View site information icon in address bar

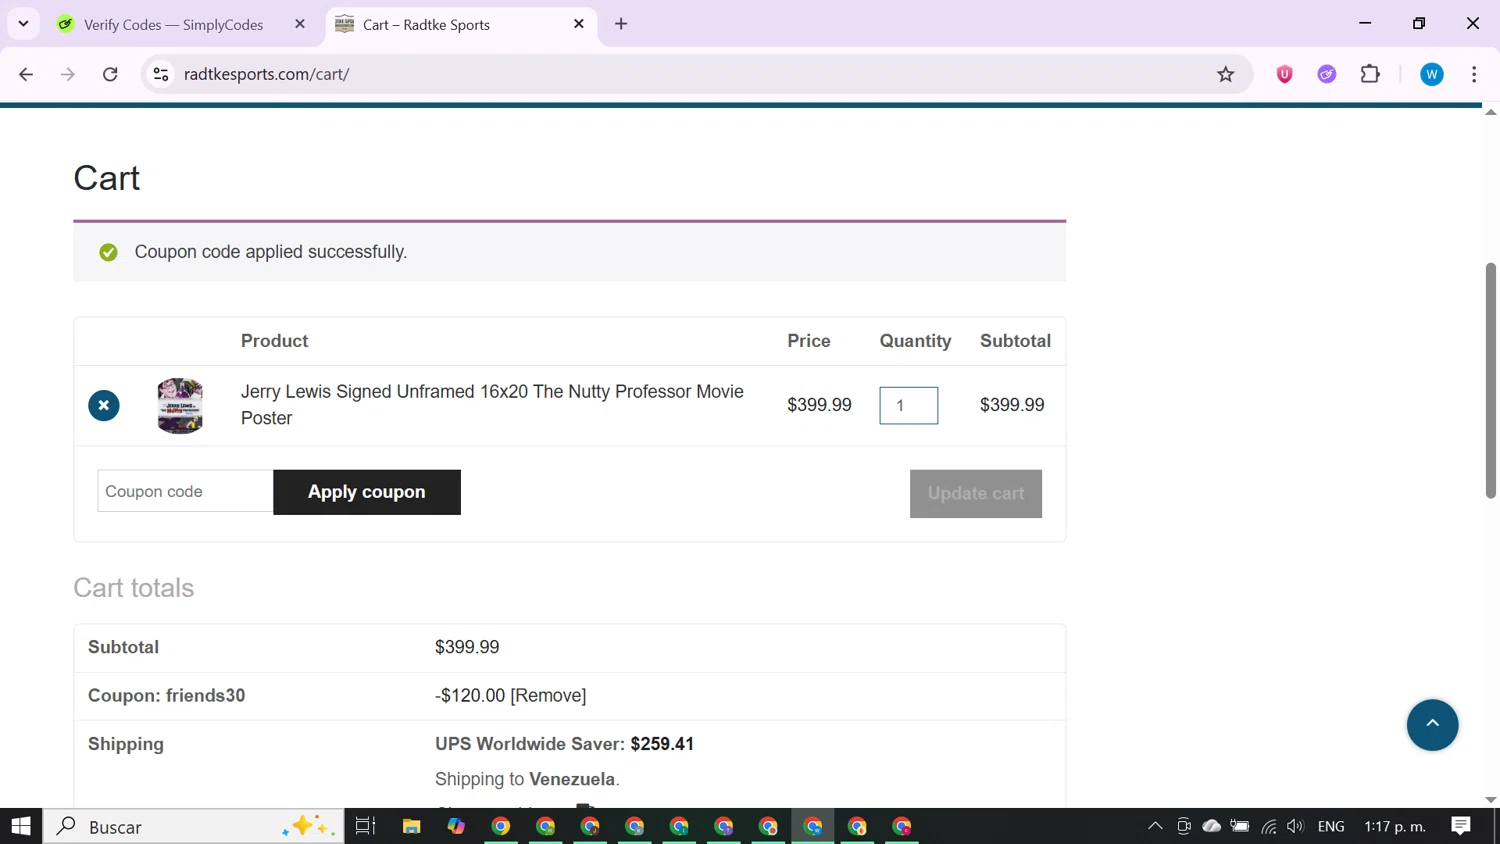click(161, 74)
